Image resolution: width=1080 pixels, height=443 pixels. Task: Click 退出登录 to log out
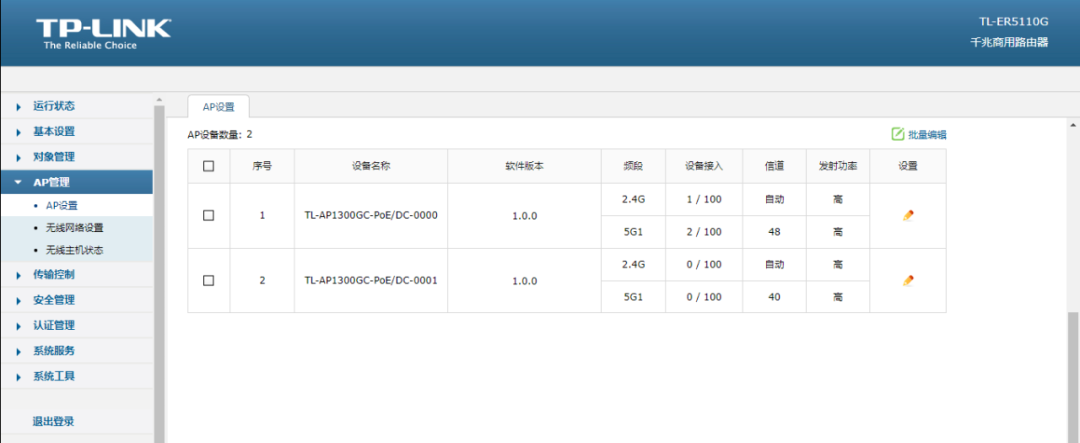[x=53, y=422]
